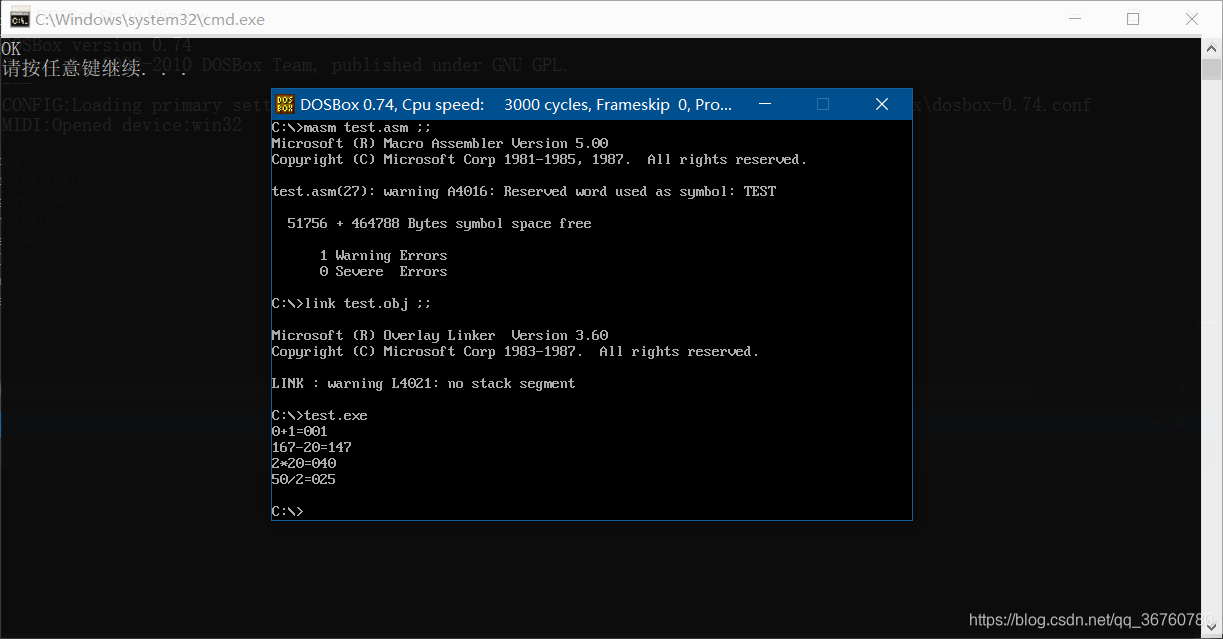Maximize the DOSBox 0.74 window
This screenshot has height=639, width=1223.
823,104
